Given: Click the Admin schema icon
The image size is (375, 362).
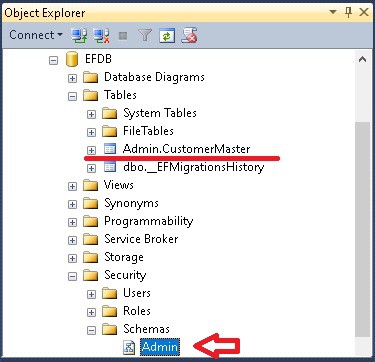Looking at the screenshot, I should point(129,347).
